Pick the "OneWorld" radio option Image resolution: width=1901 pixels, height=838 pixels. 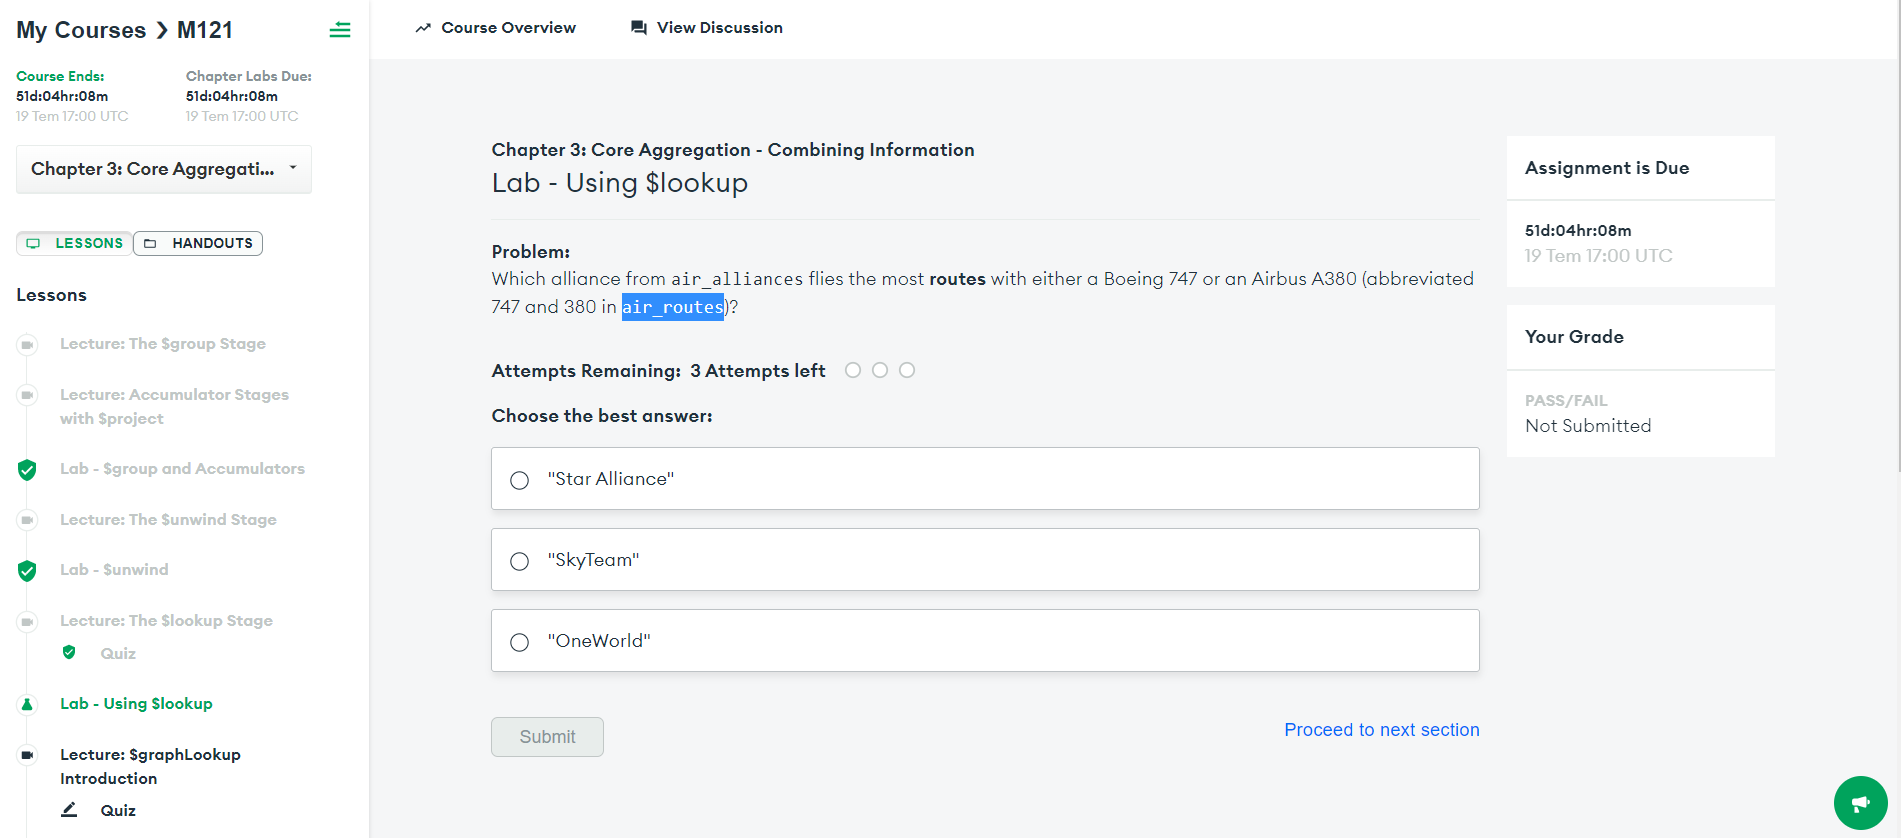pos(519,642)
